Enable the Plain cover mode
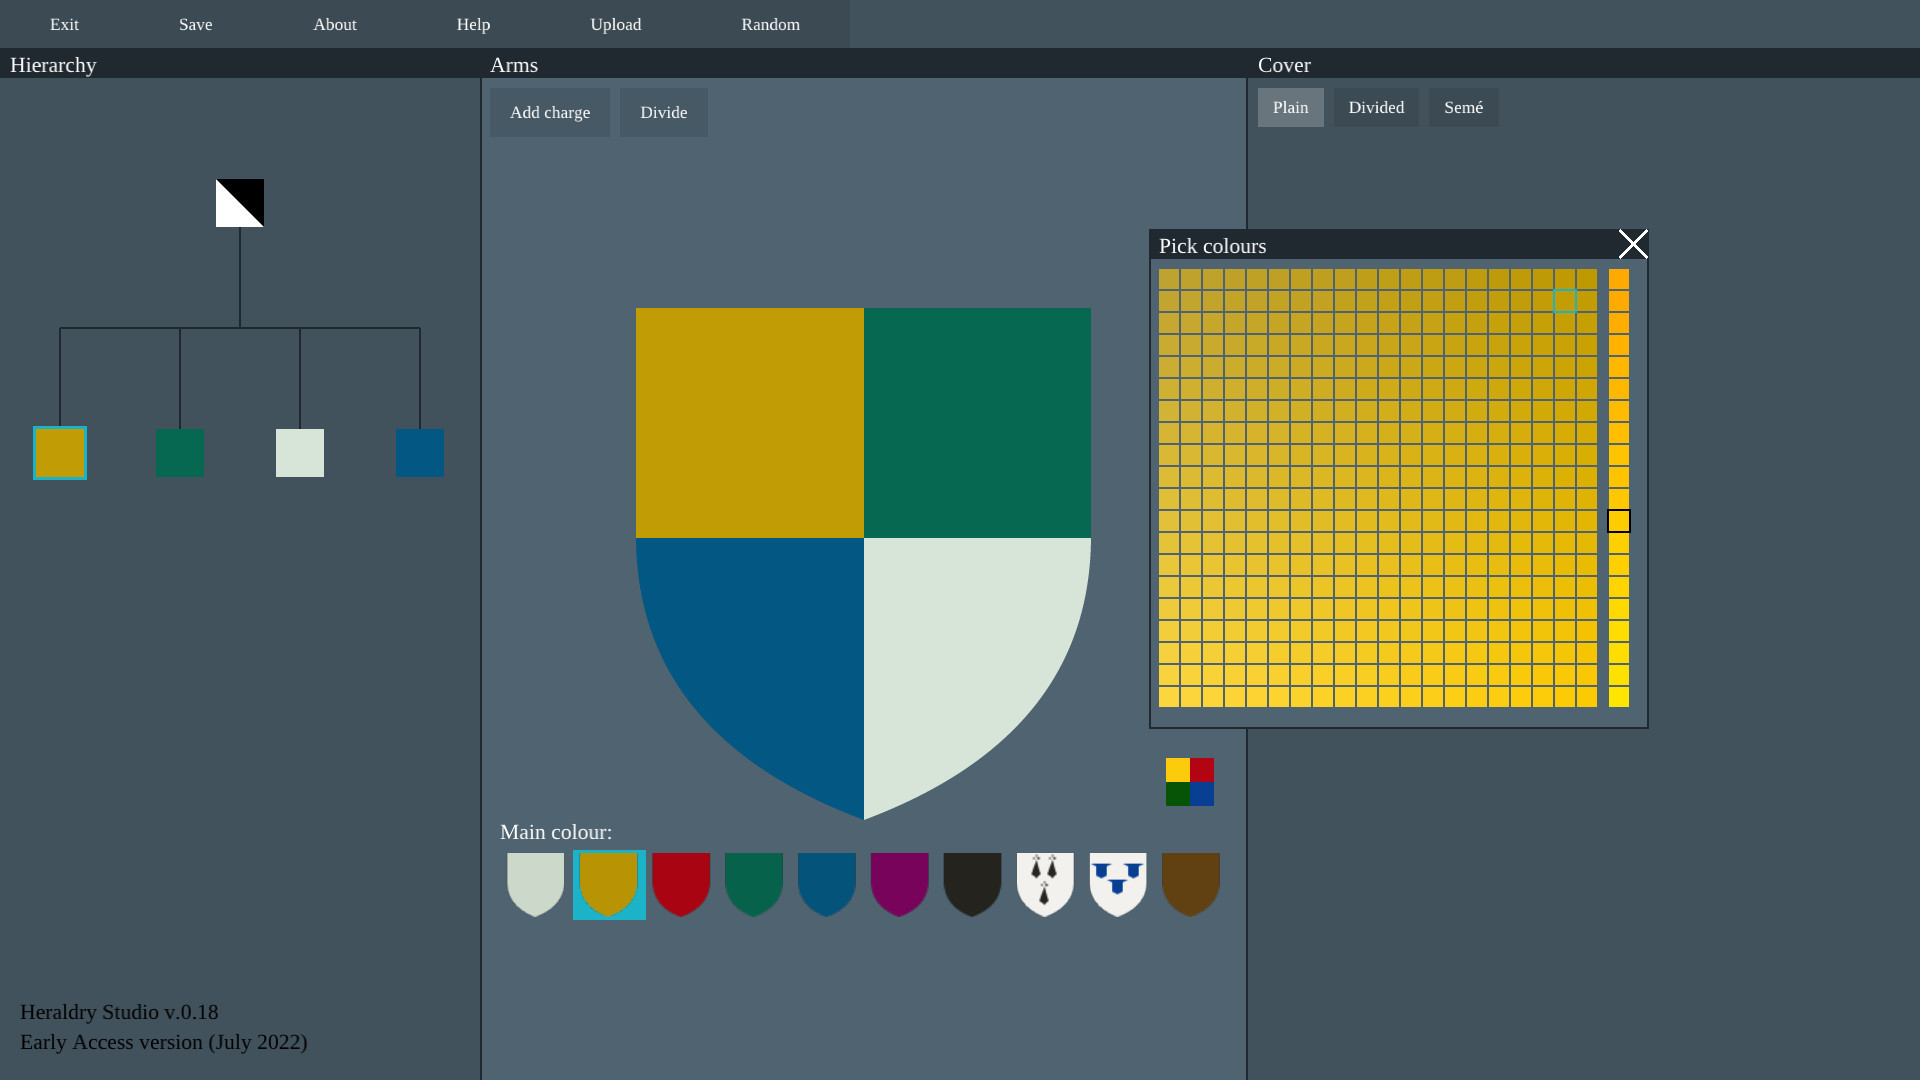Viewport: 1920px width, 1080px height. (x=1290, y=107)
